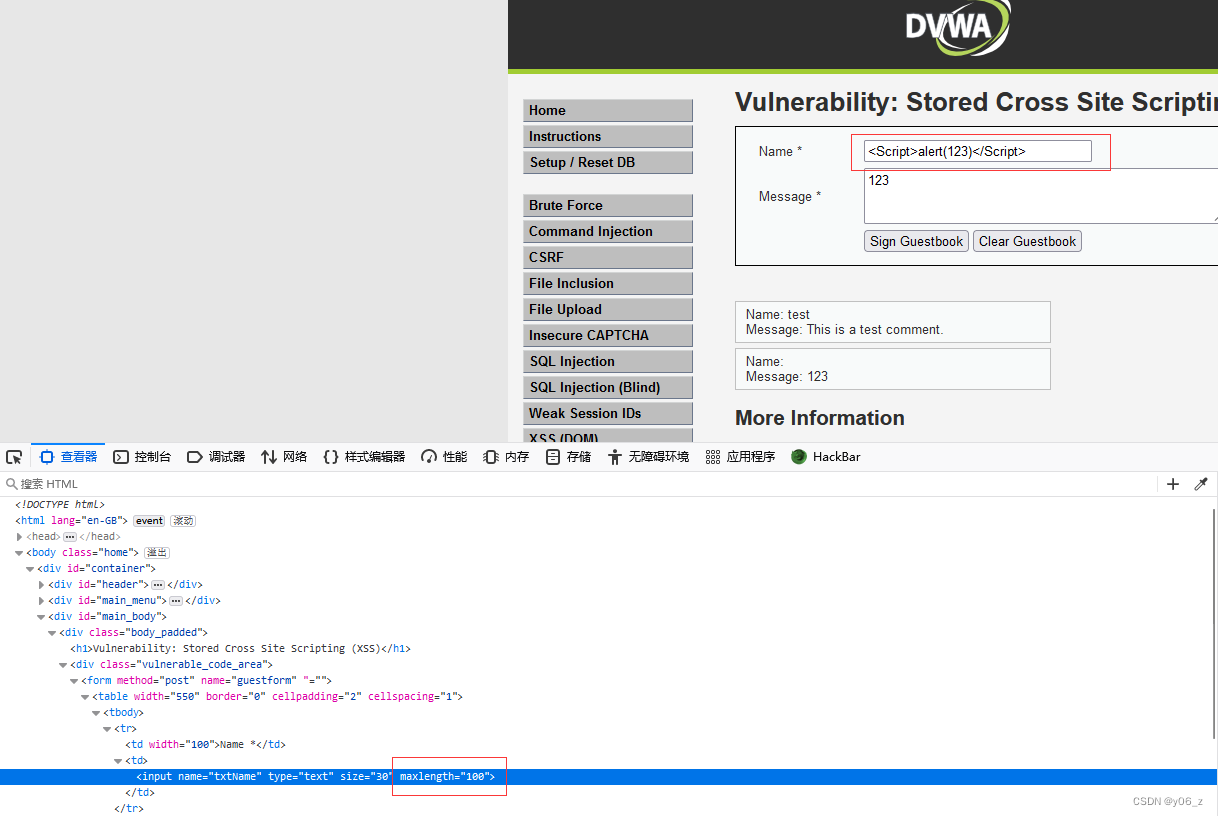Click the Sign Guestbook button

point(916,241)
